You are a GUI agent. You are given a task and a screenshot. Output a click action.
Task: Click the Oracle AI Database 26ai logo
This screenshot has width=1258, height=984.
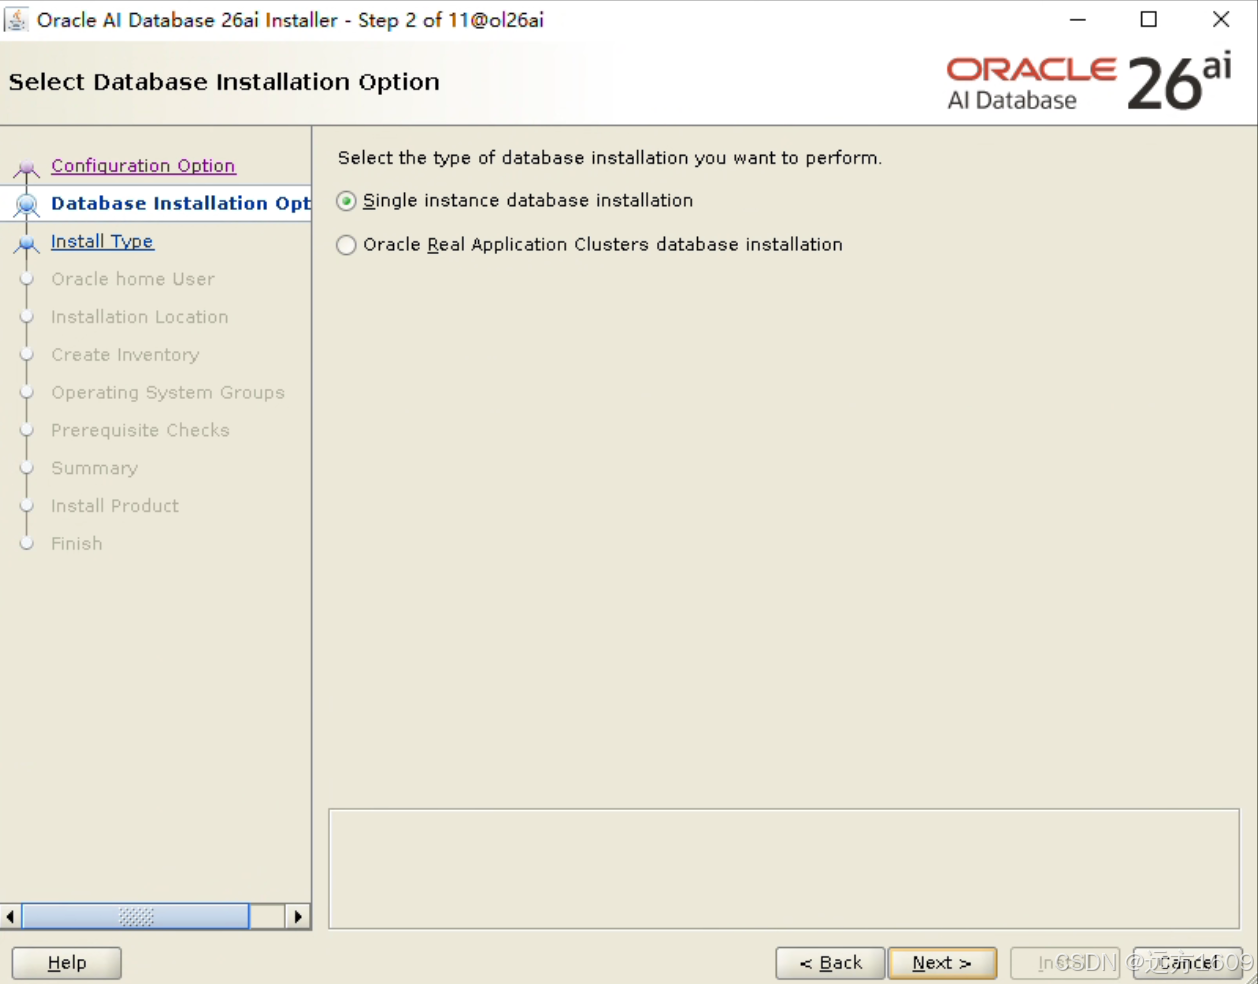(1089, 82)
